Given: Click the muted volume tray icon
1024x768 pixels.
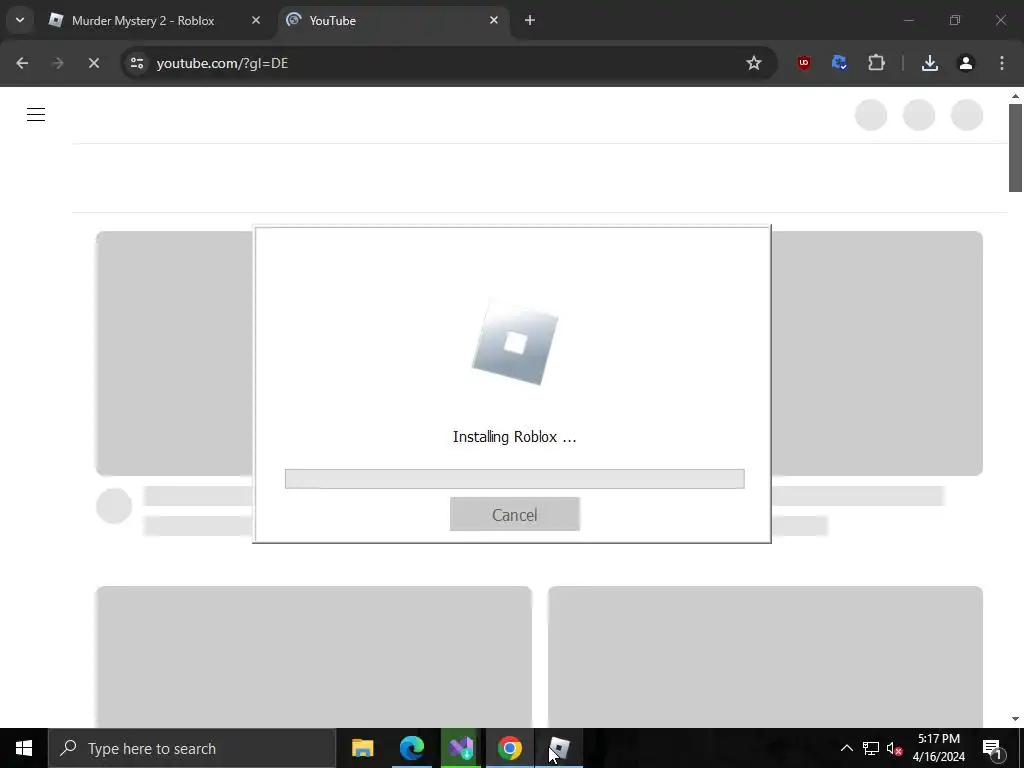Looking at the screenshot, I should [894, 748].
